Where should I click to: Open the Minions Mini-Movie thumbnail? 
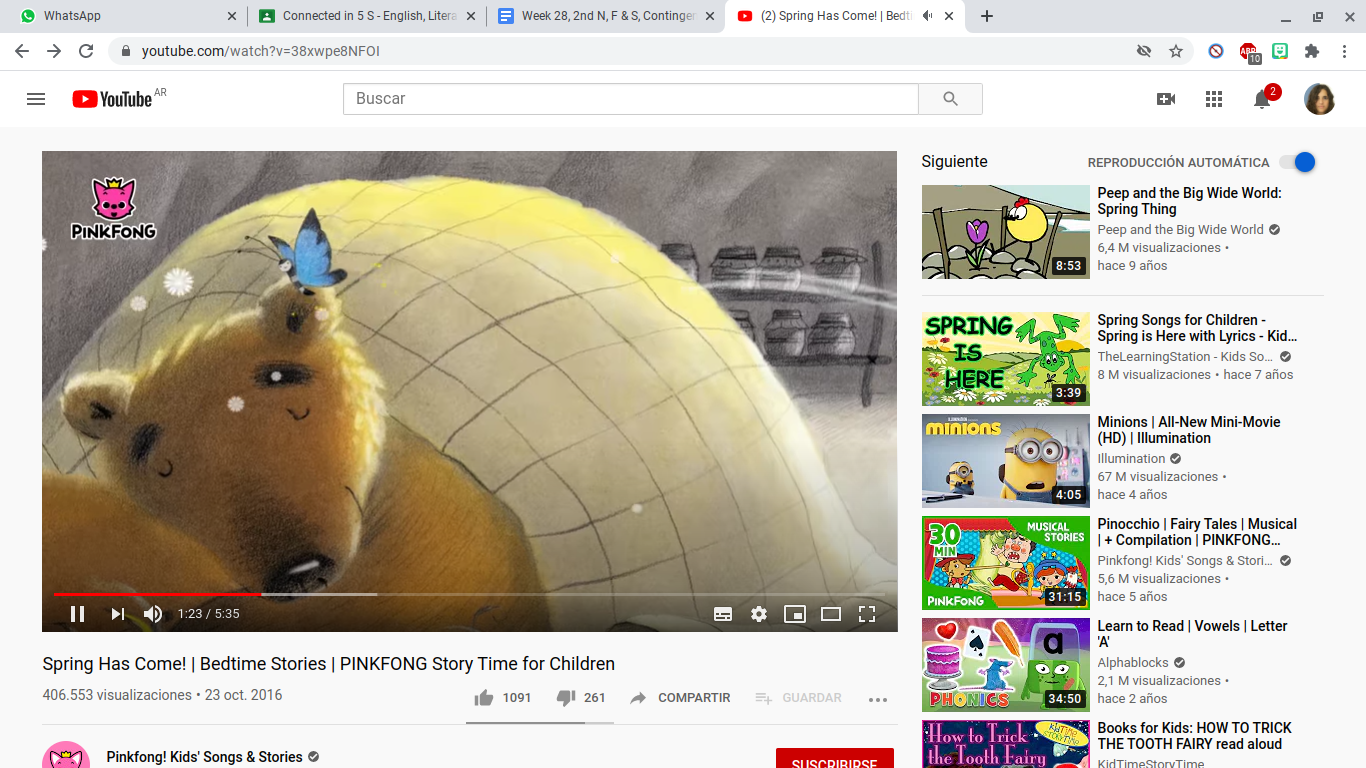1006,461
